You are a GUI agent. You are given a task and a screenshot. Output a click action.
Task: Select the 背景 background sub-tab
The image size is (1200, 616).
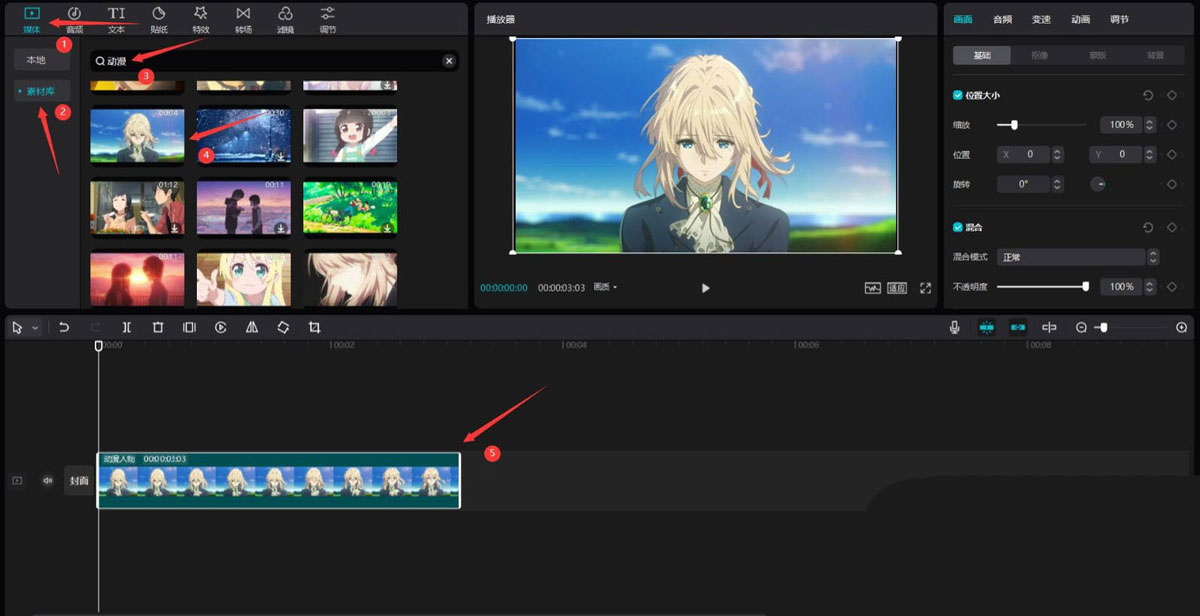pyautogui.click(x=1156, y=55)
